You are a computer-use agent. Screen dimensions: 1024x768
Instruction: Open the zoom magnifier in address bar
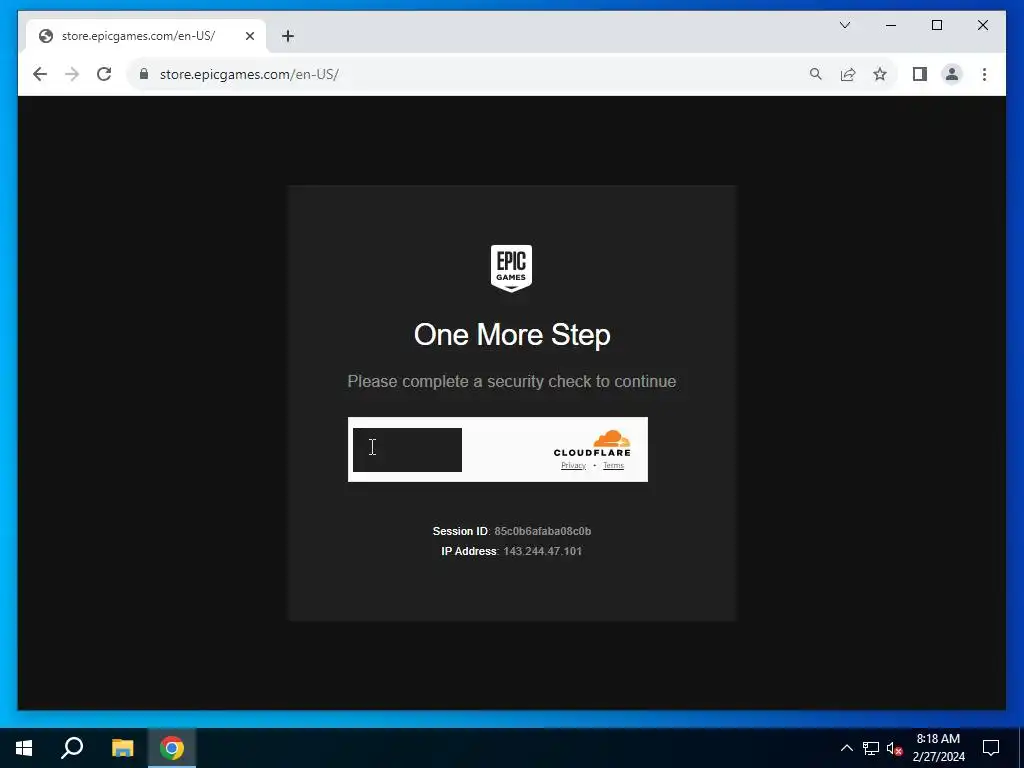pyautogui.click(x=815, y=74)
